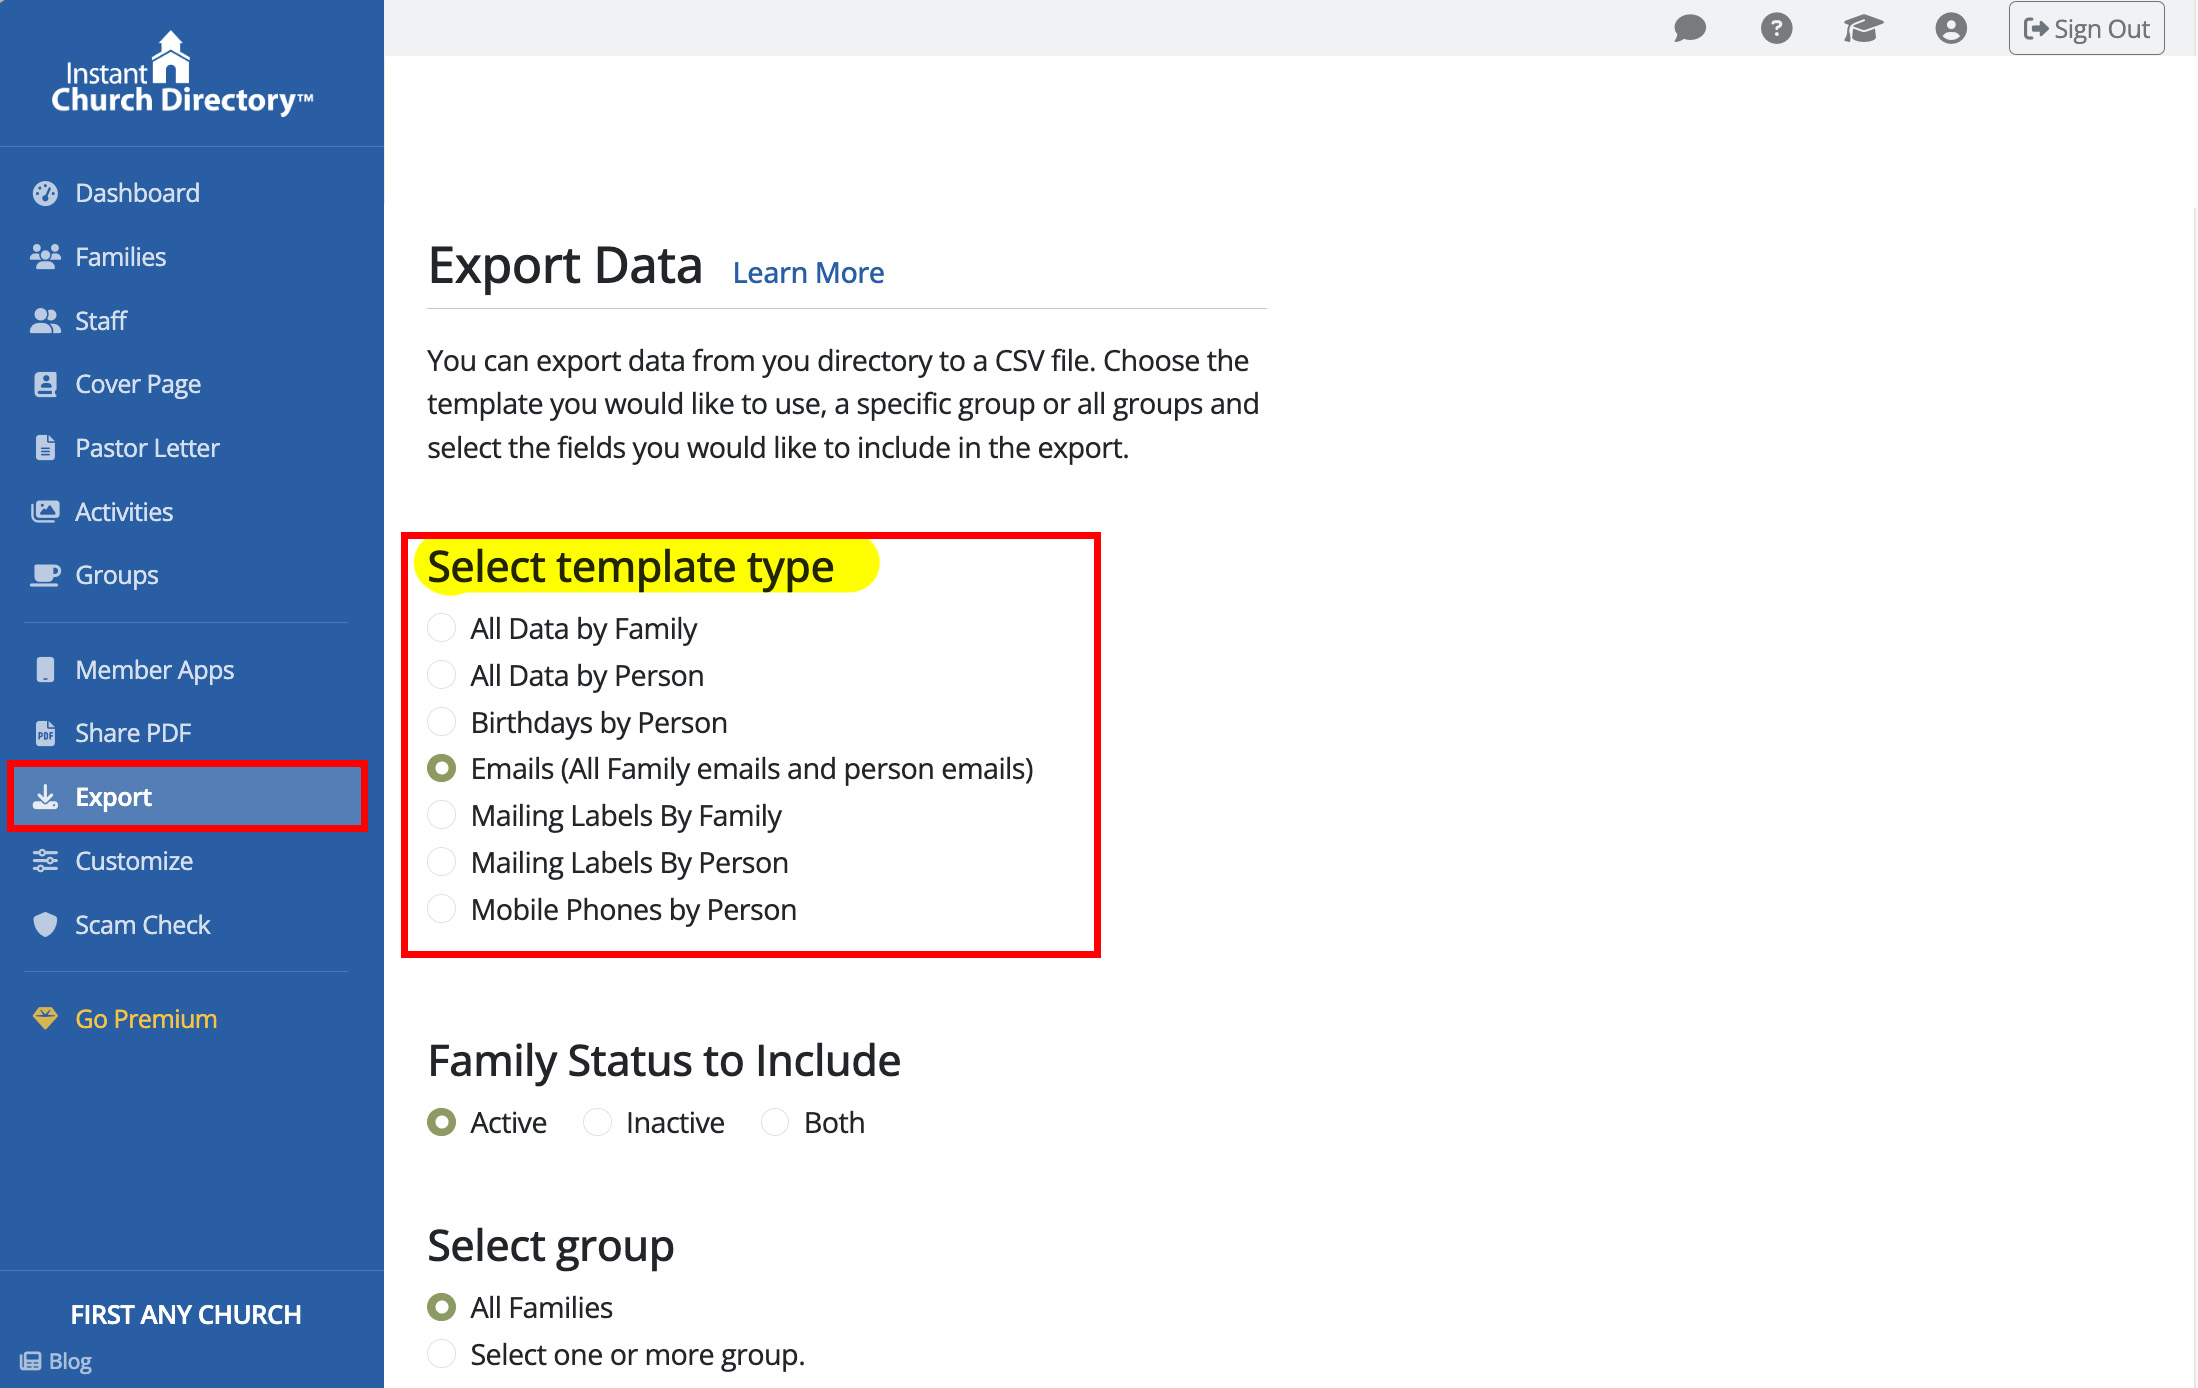Go to Customize in the sidebar
2198x1388 pixels.
(x=133, y=861)
